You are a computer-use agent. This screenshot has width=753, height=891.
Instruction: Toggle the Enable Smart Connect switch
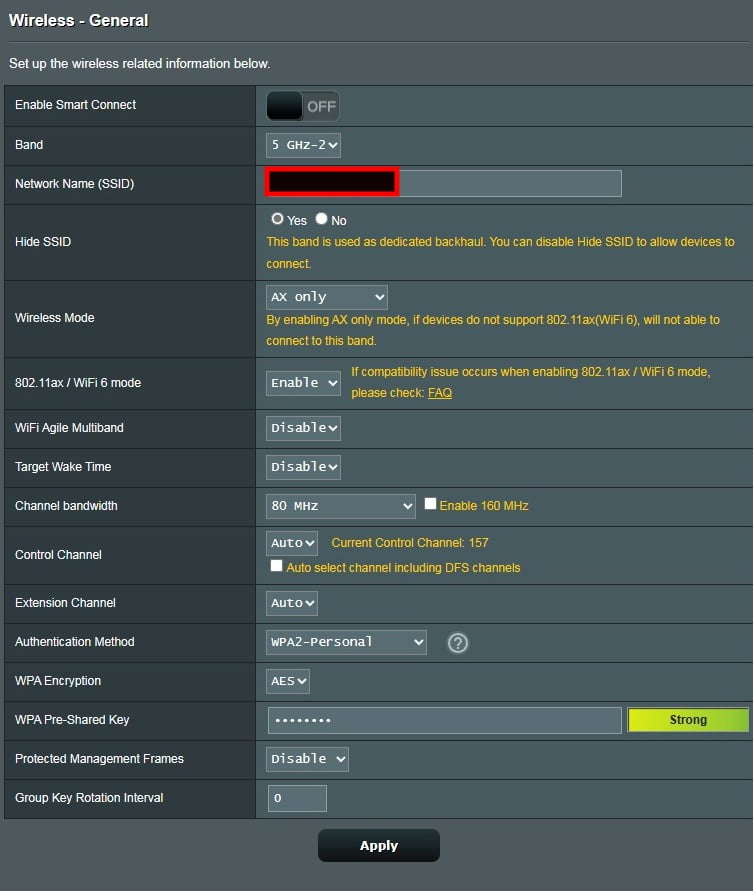click(302, 106)
